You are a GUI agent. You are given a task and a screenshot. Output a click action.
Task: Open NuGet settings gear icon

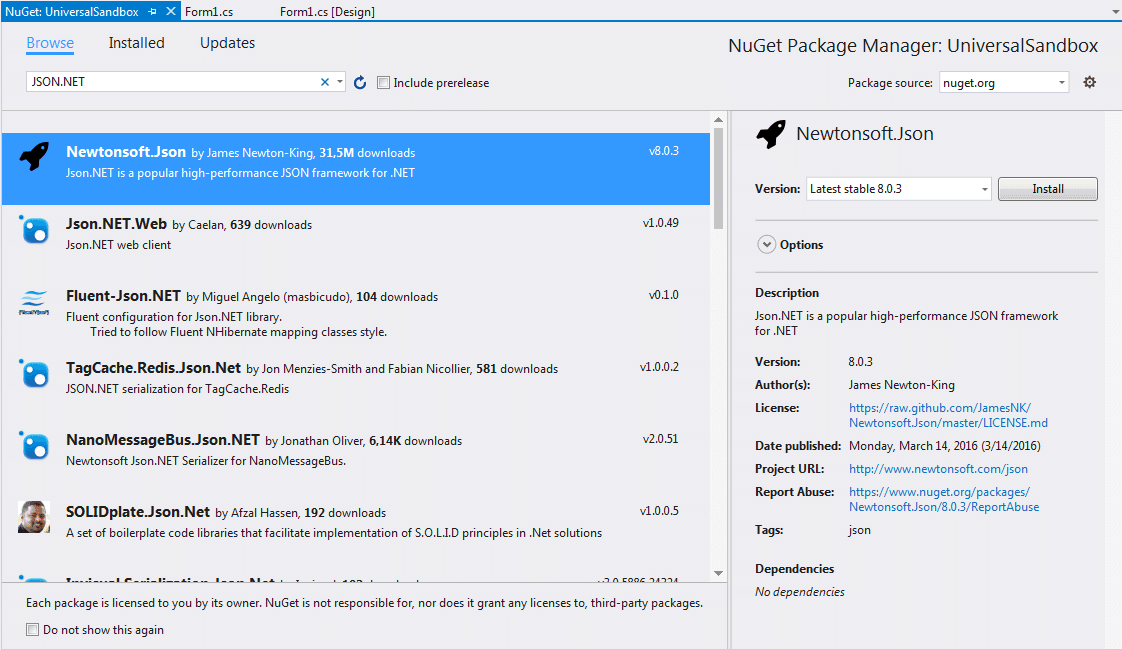coord(1089,82)
